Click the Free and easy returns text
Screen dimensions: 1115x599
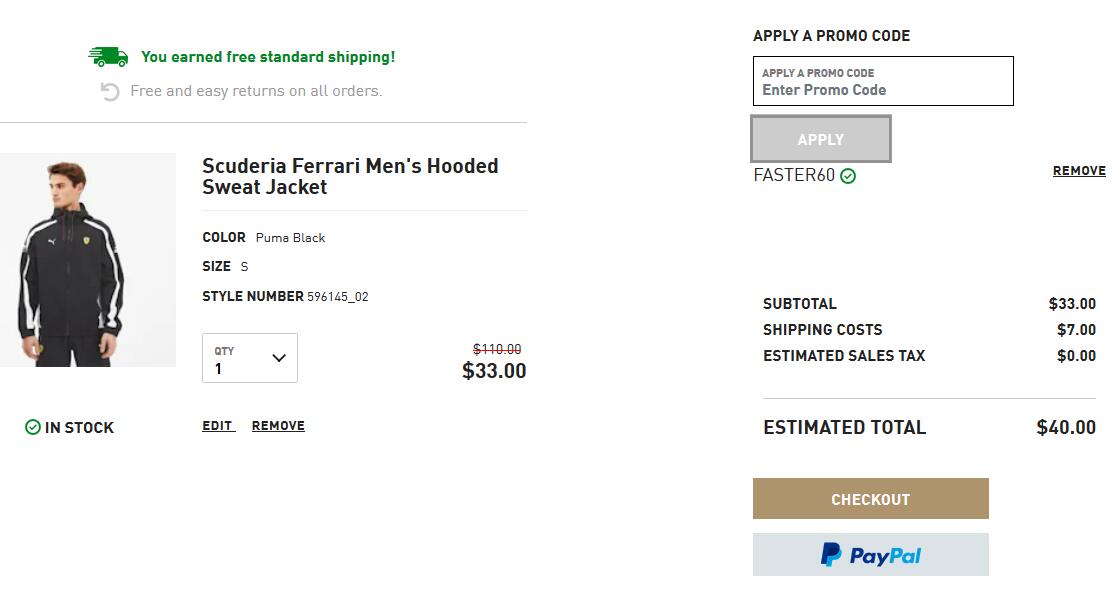coord(256,91)
